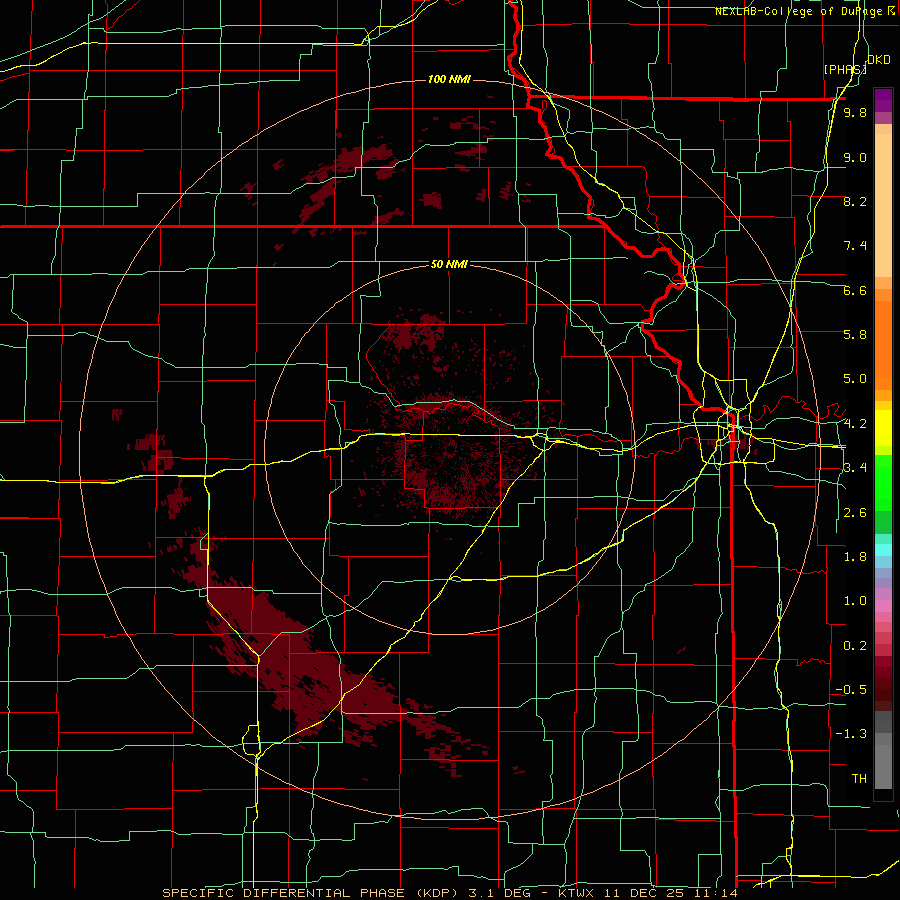Click the 5.8 scale value

pyautogui.click(x=855, y=335)
